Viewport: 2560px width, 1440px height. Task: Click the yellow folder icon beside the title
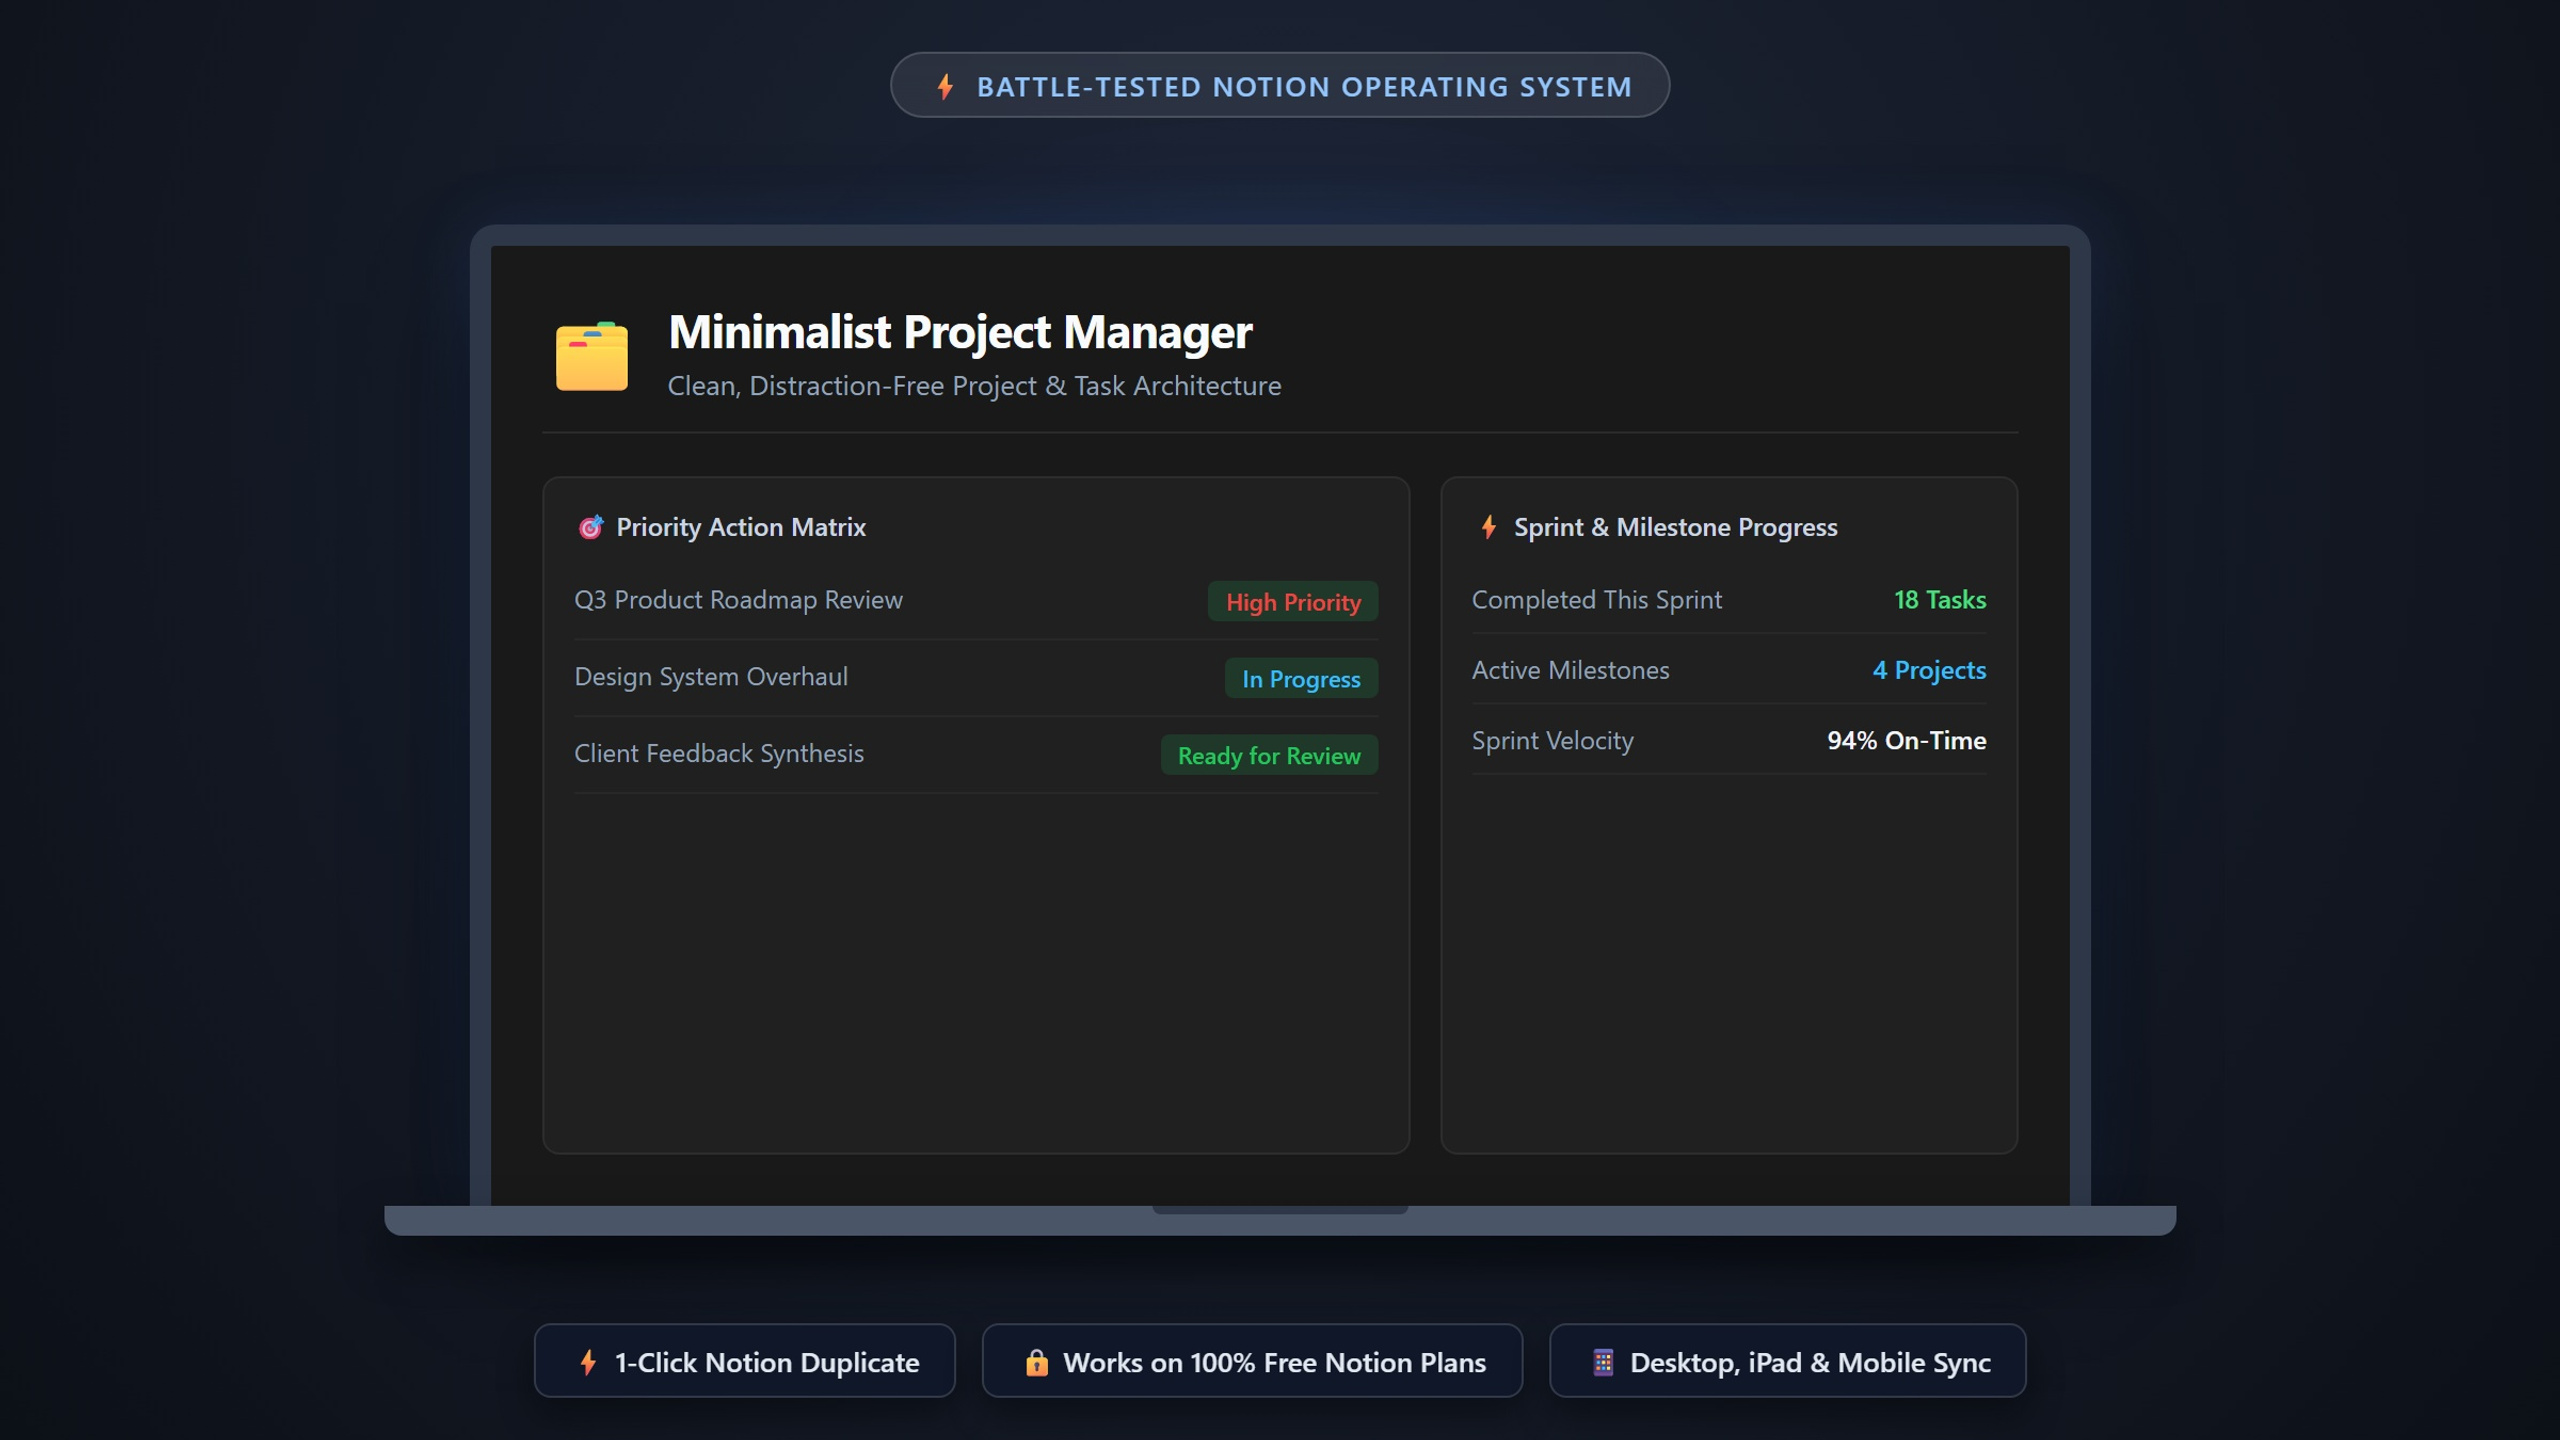pyautogui.click(x=592, y=356)
